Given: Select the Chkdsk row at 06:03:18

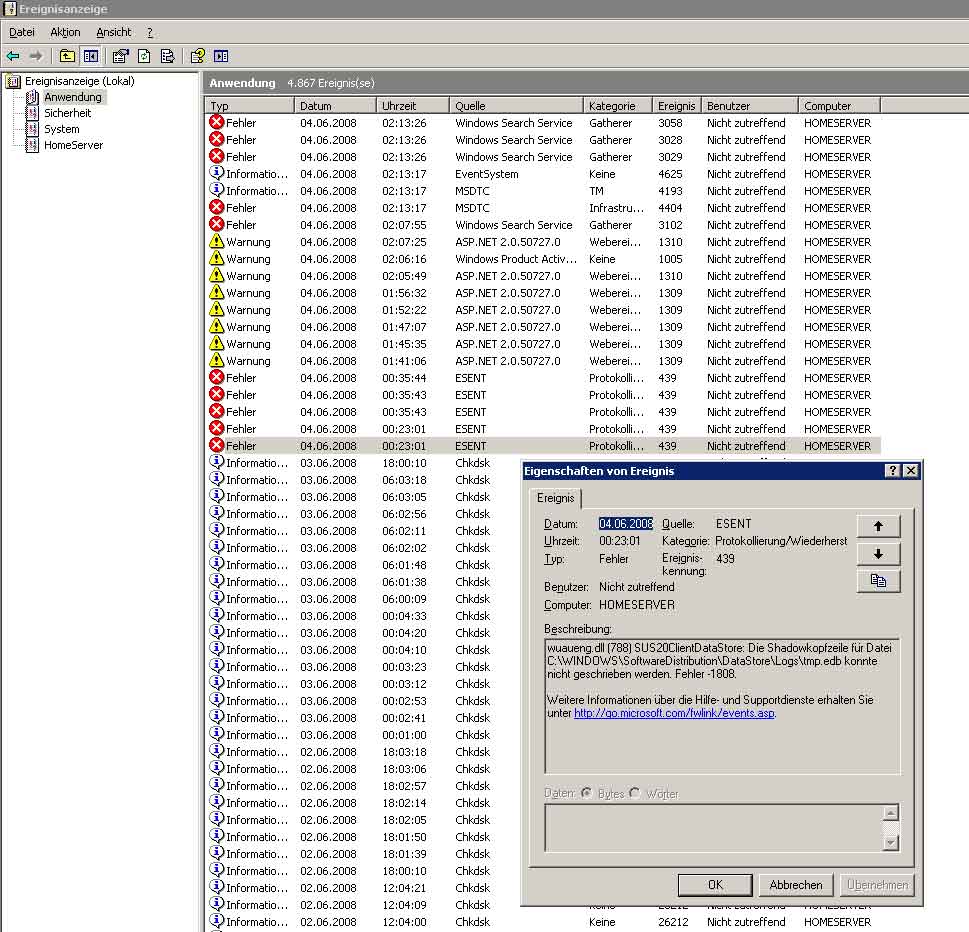Looking at the screenshot, I should coord(365,480).
